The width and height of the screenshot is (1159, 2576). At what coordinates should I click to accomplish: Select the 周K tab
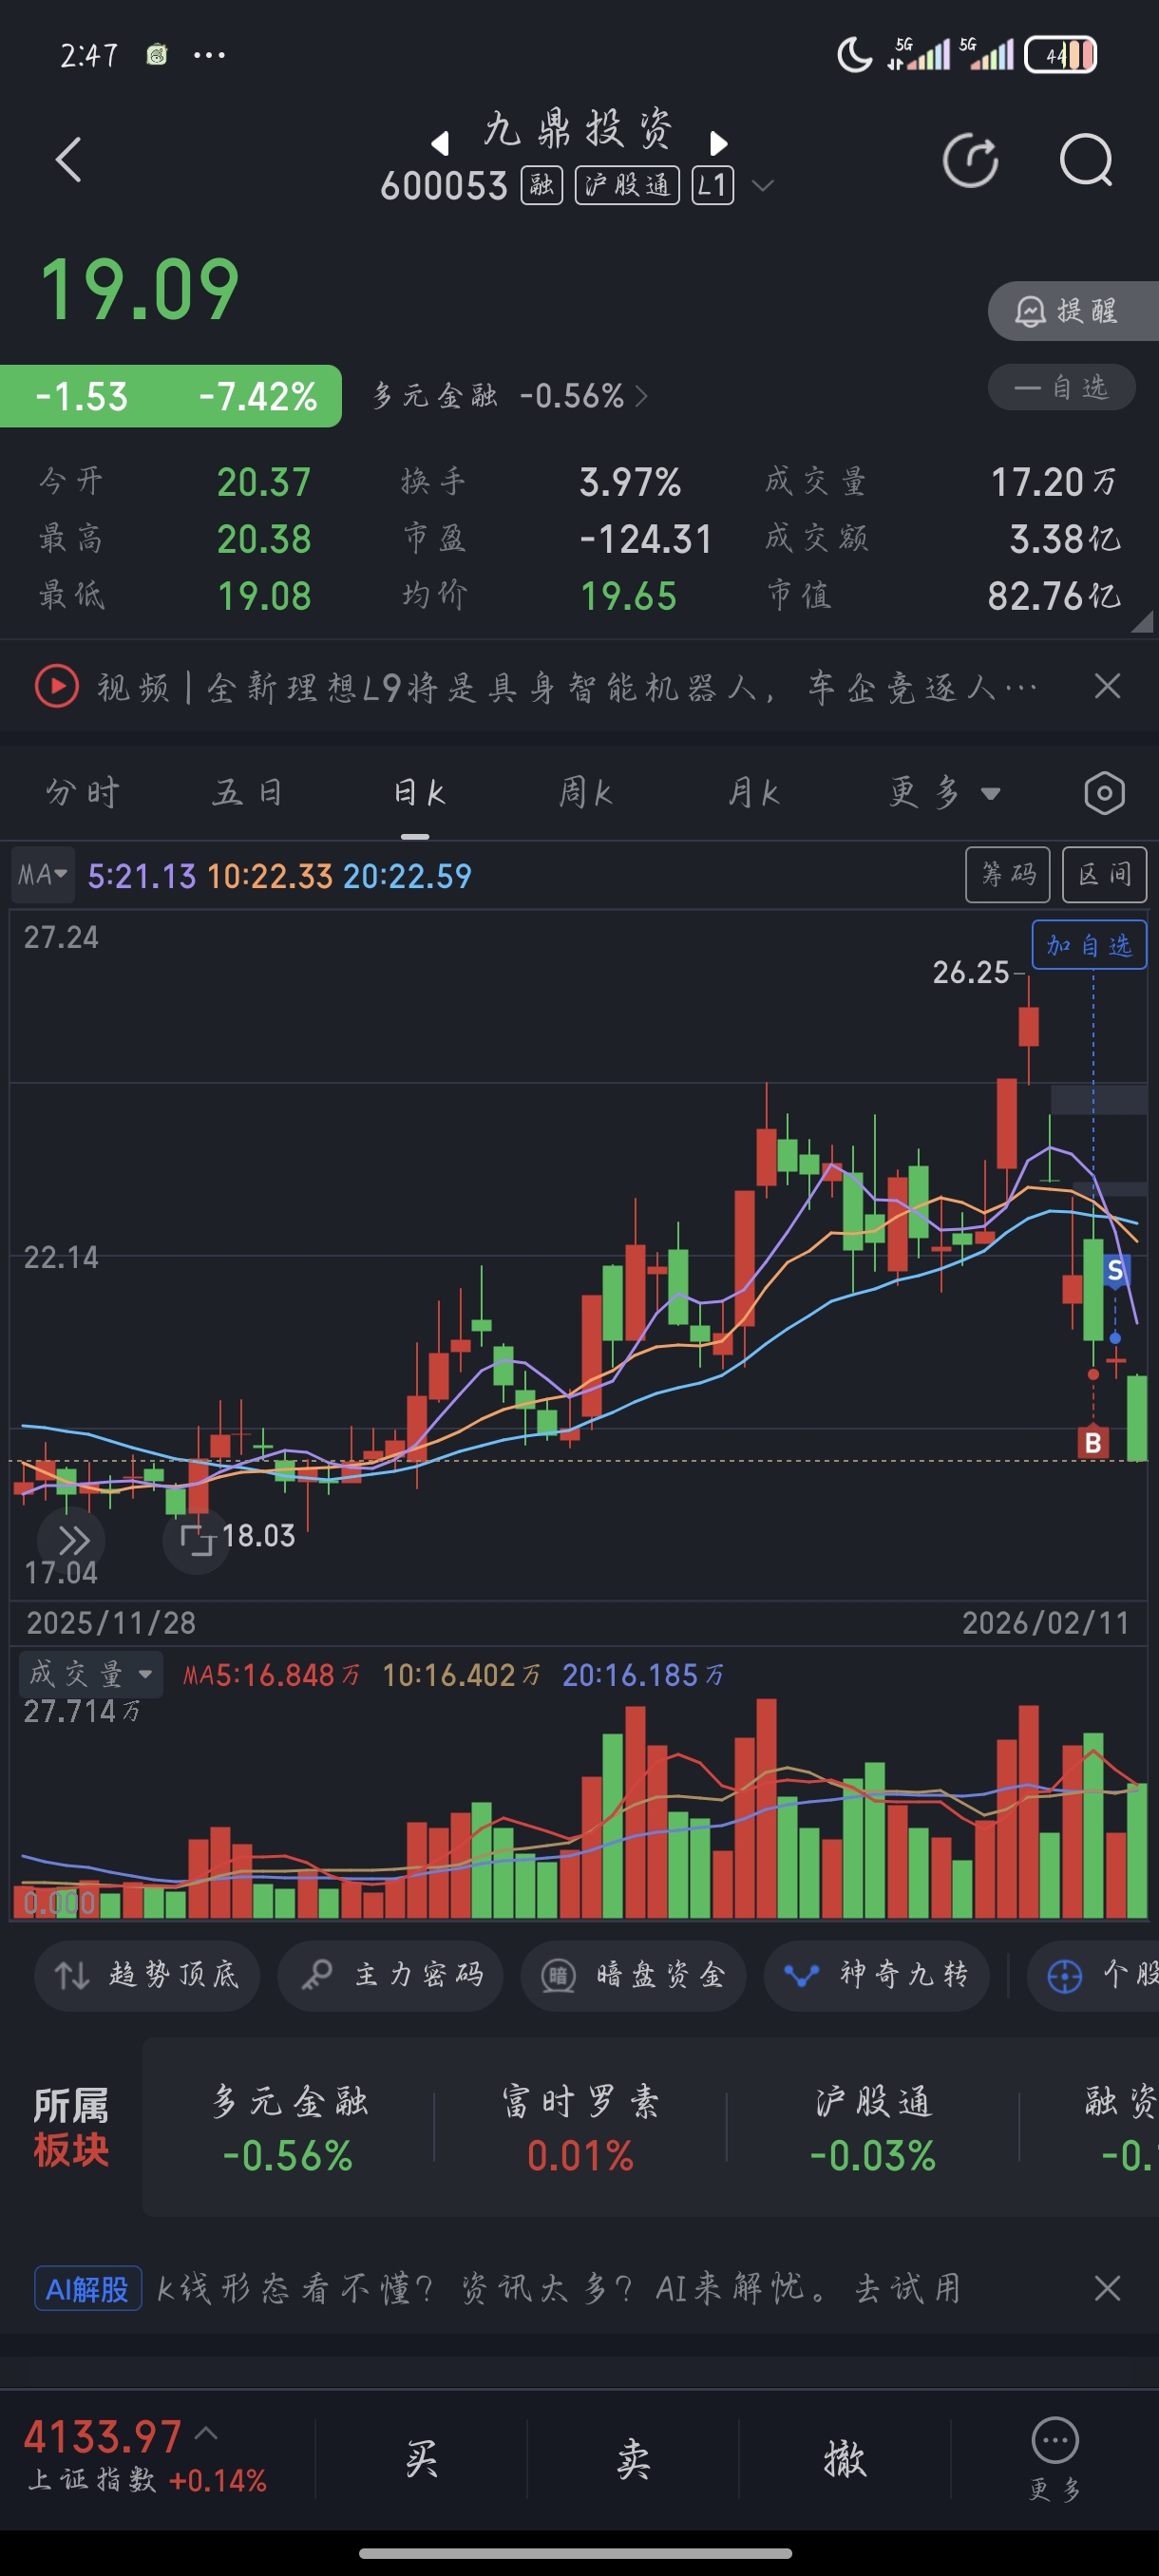[x=585, y=793]
